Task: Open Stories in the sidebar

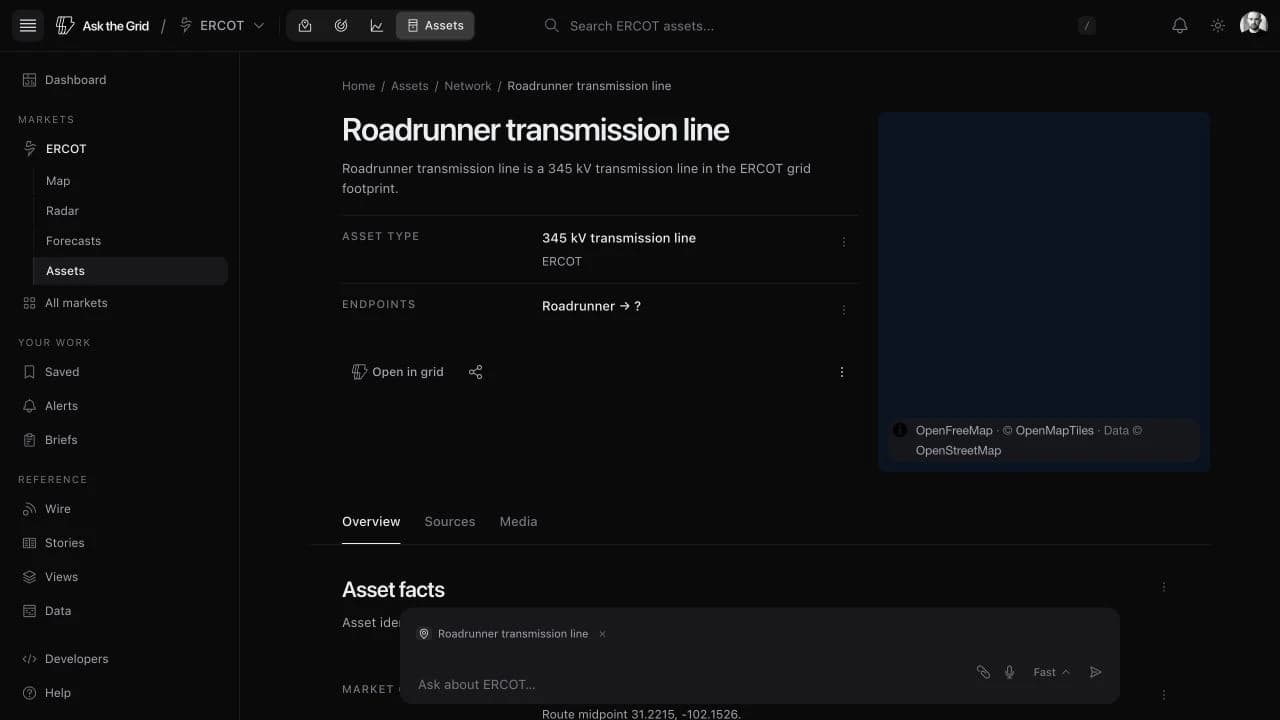Action: pos(120,543)
